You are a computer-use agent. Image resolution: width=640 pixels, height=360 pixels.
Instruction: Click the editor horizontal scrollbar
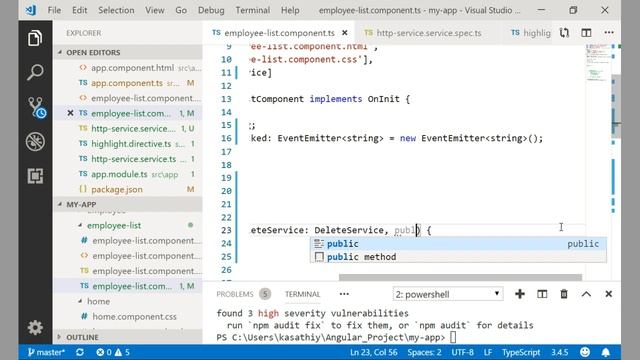click(460, 277)
